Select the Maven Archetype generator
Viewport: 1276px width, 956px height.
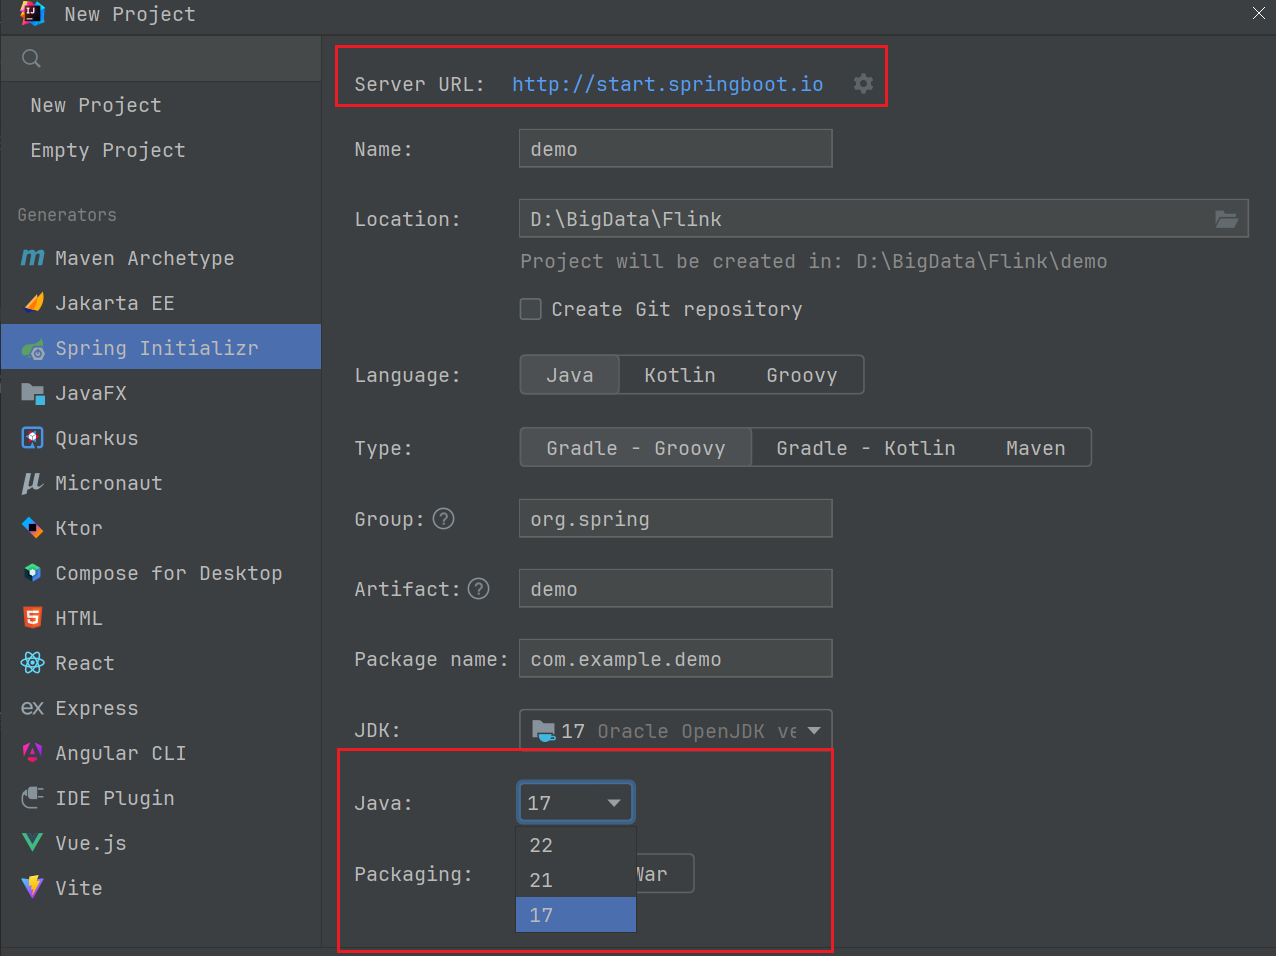click(161, 258)
